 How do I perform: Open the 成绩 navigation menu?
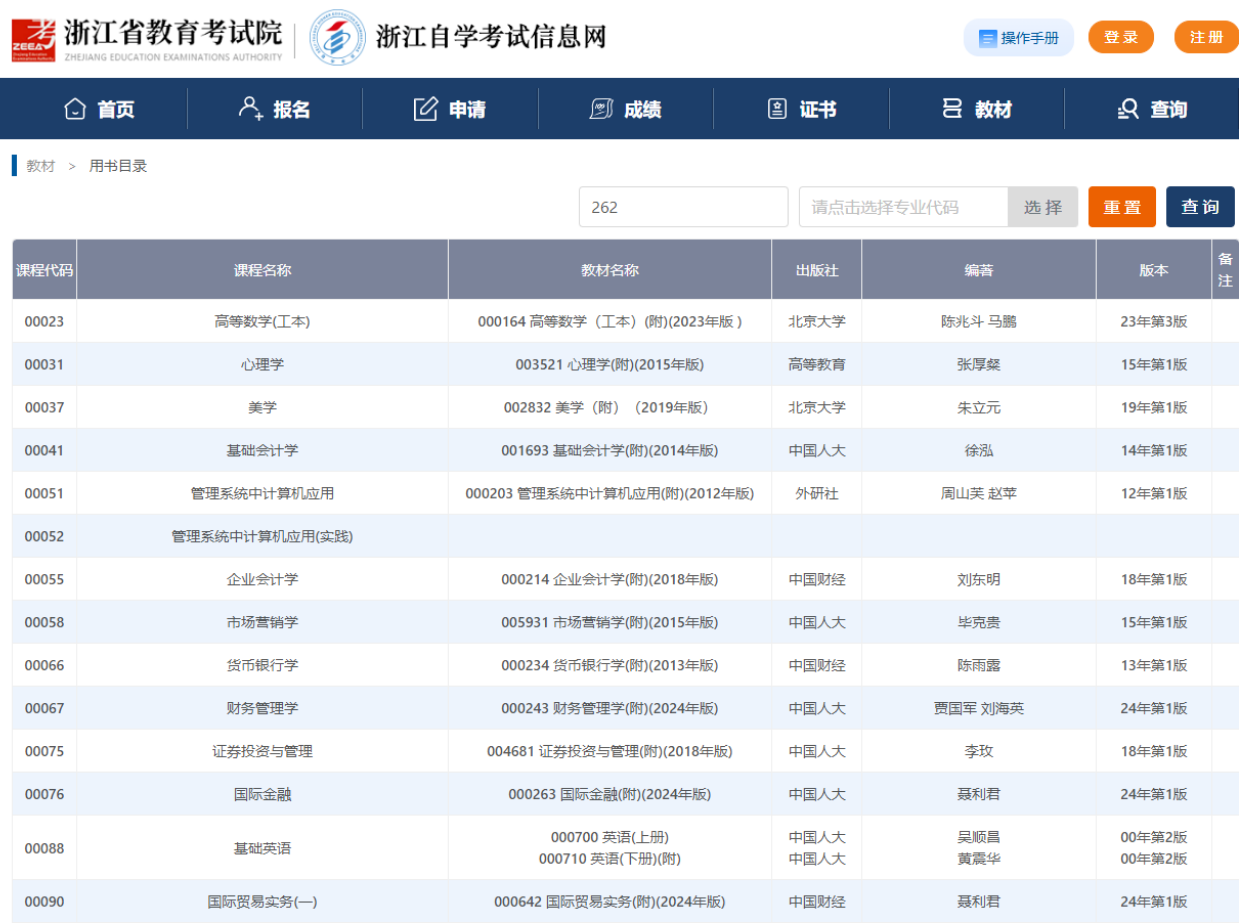tap(626, 109)
